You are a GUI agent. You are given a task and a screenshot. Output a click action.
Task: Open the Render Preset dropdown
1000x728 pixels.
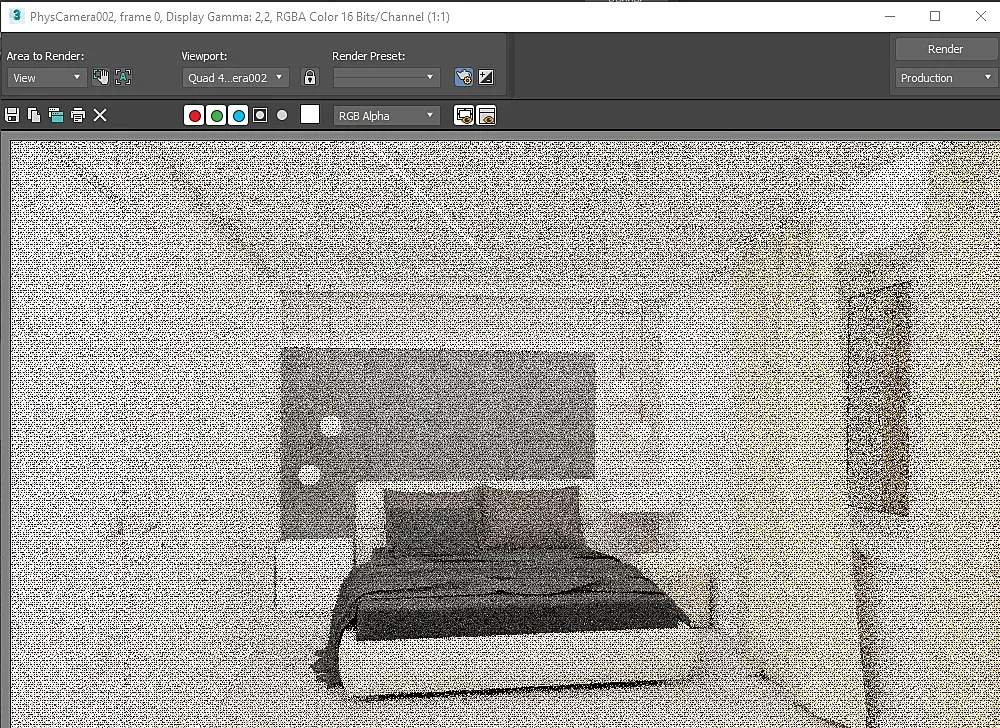[386, 78]
